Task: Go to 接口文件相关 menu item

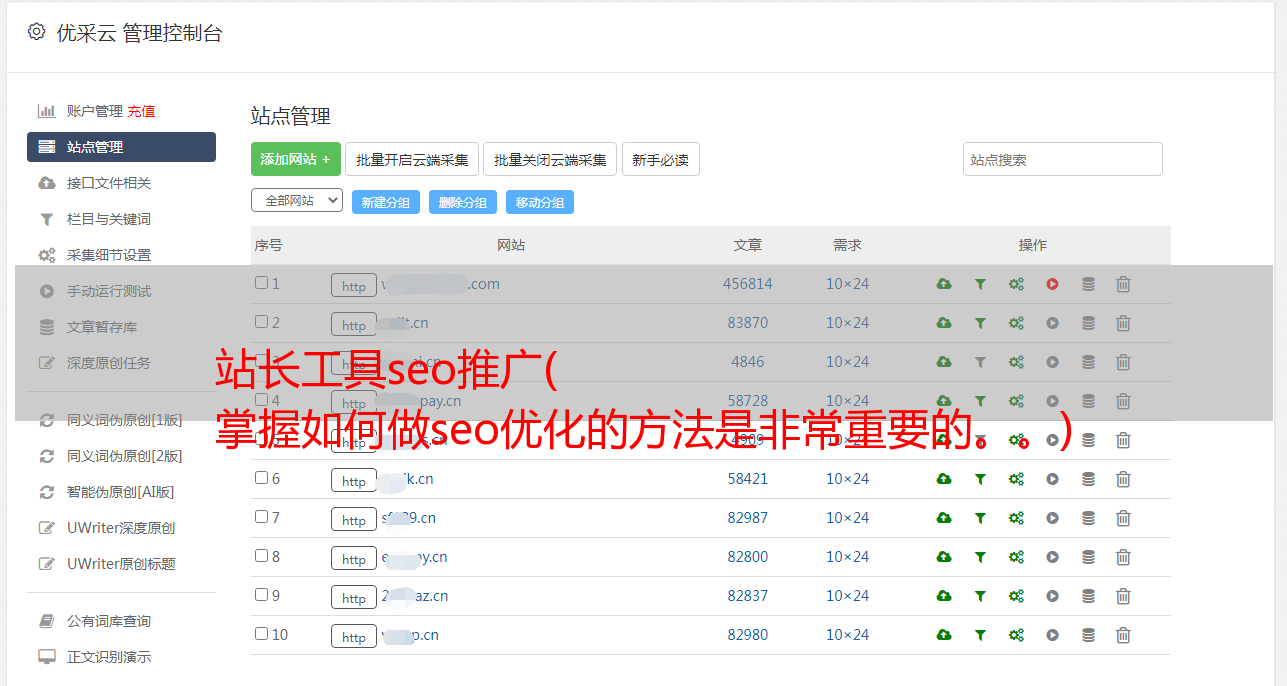Action: (x=109, y=183)
